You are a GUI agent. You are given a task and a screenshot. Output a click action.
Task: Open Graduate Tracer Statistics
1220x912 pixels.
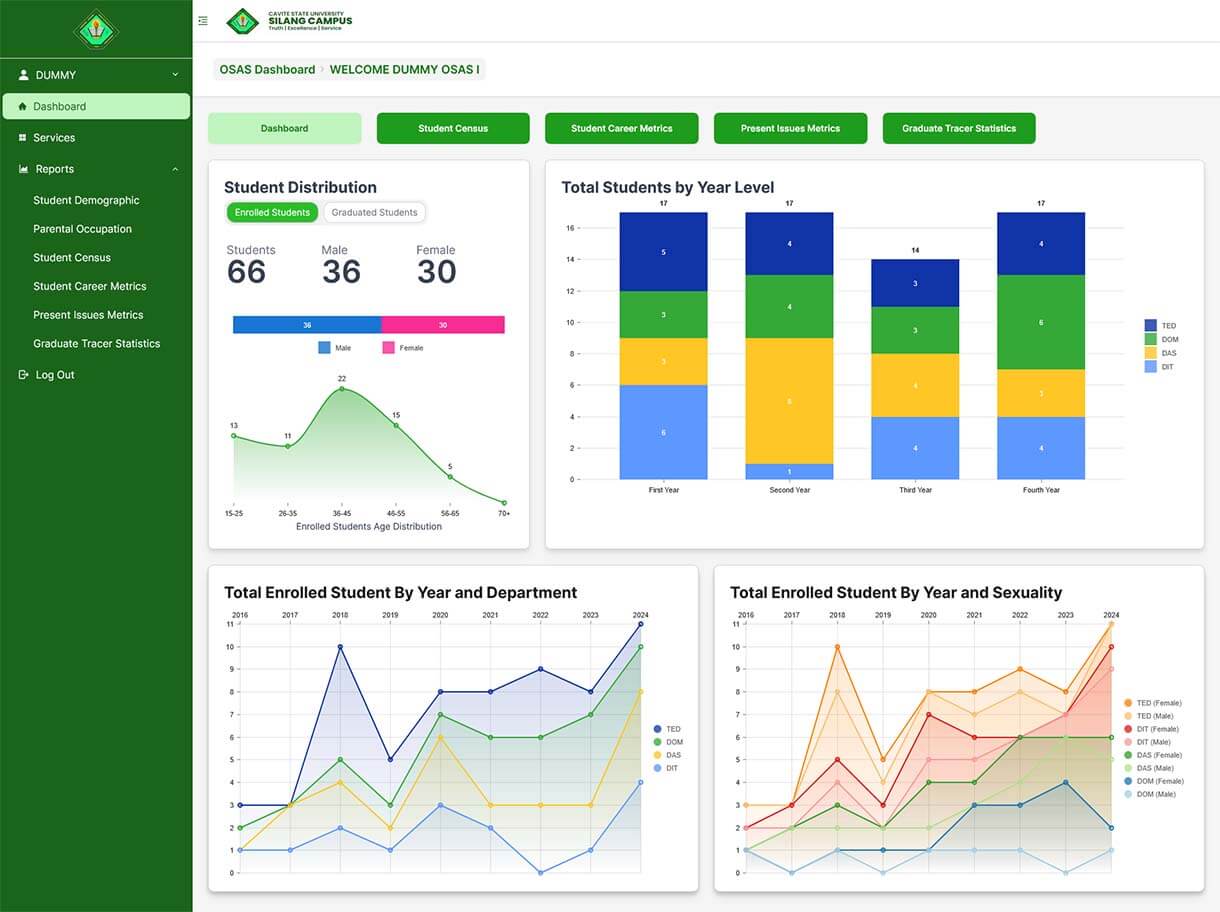(958, 128)
